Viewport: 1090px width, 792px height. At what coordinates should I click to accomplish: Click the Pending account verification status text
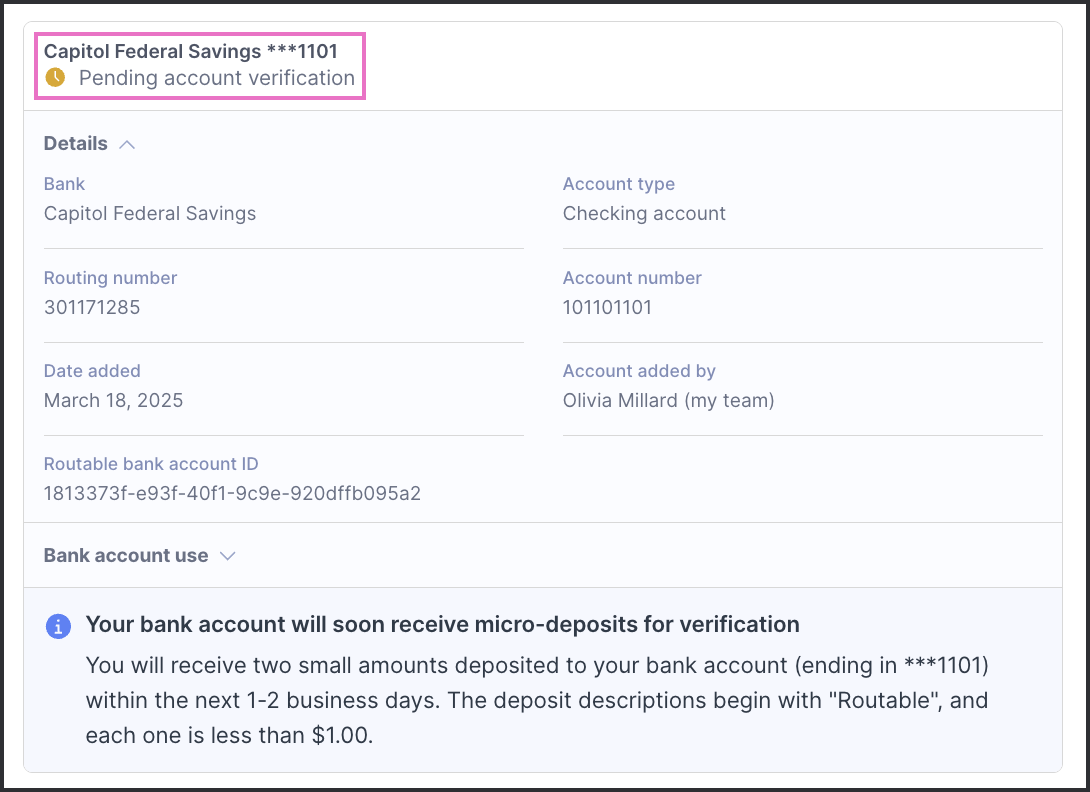(x=217, y=78)
